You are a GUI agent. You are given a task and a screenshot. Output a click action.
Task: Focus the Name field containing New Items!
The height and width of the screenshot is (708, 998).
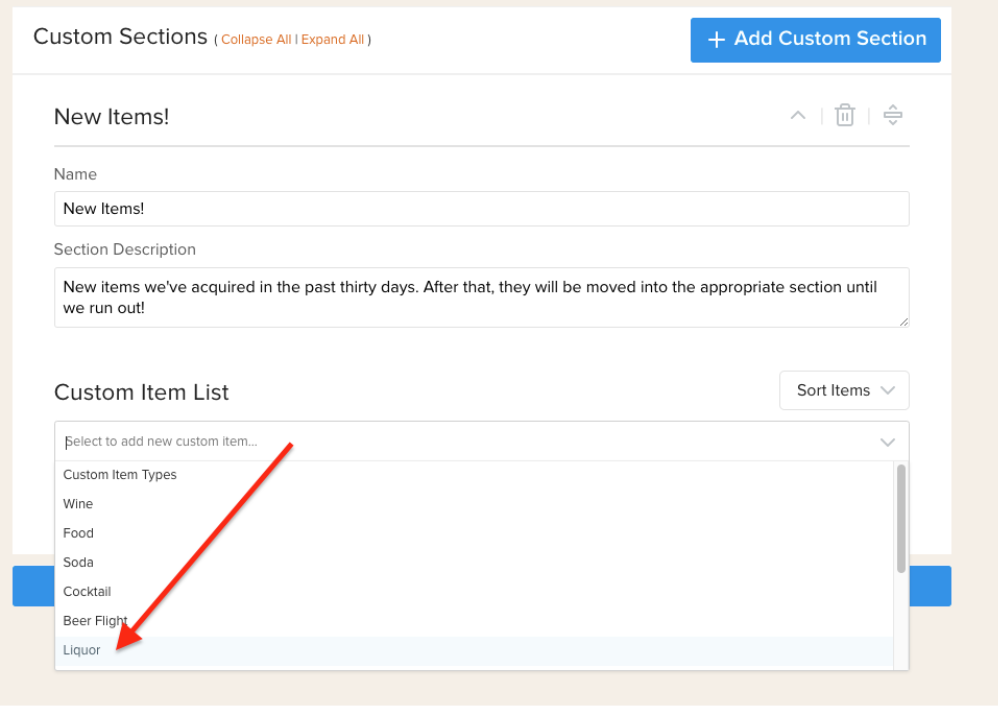(481, 209)
